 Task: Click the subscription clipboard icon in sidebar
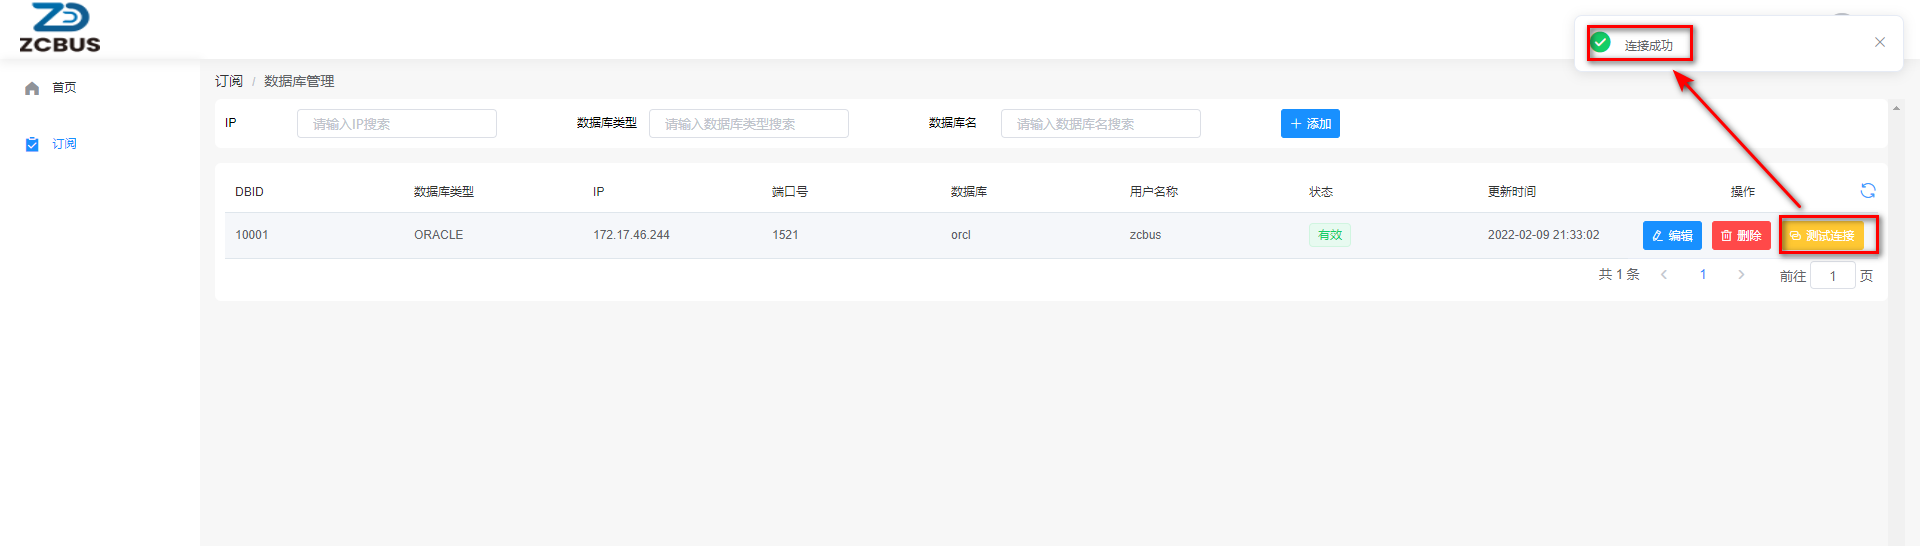[x=32, y=144]
